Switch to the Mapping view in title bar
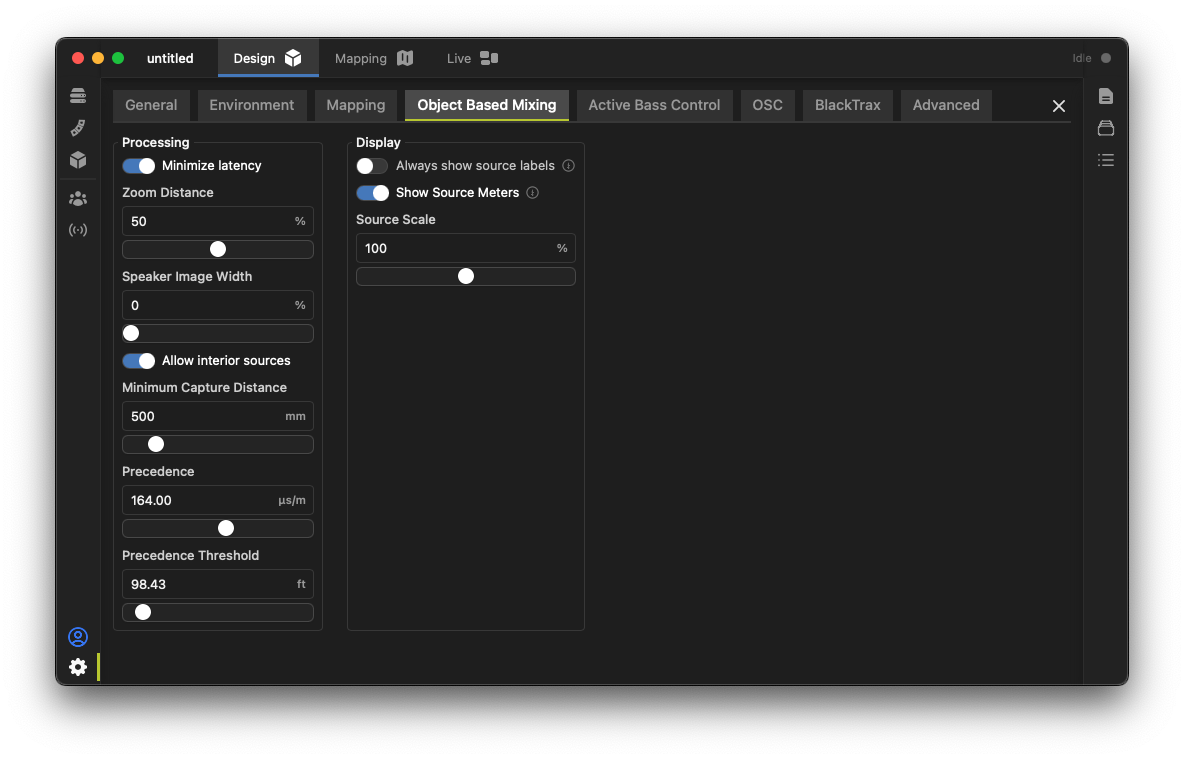Viewport: 1184px width, 759px height. (373, 58)
